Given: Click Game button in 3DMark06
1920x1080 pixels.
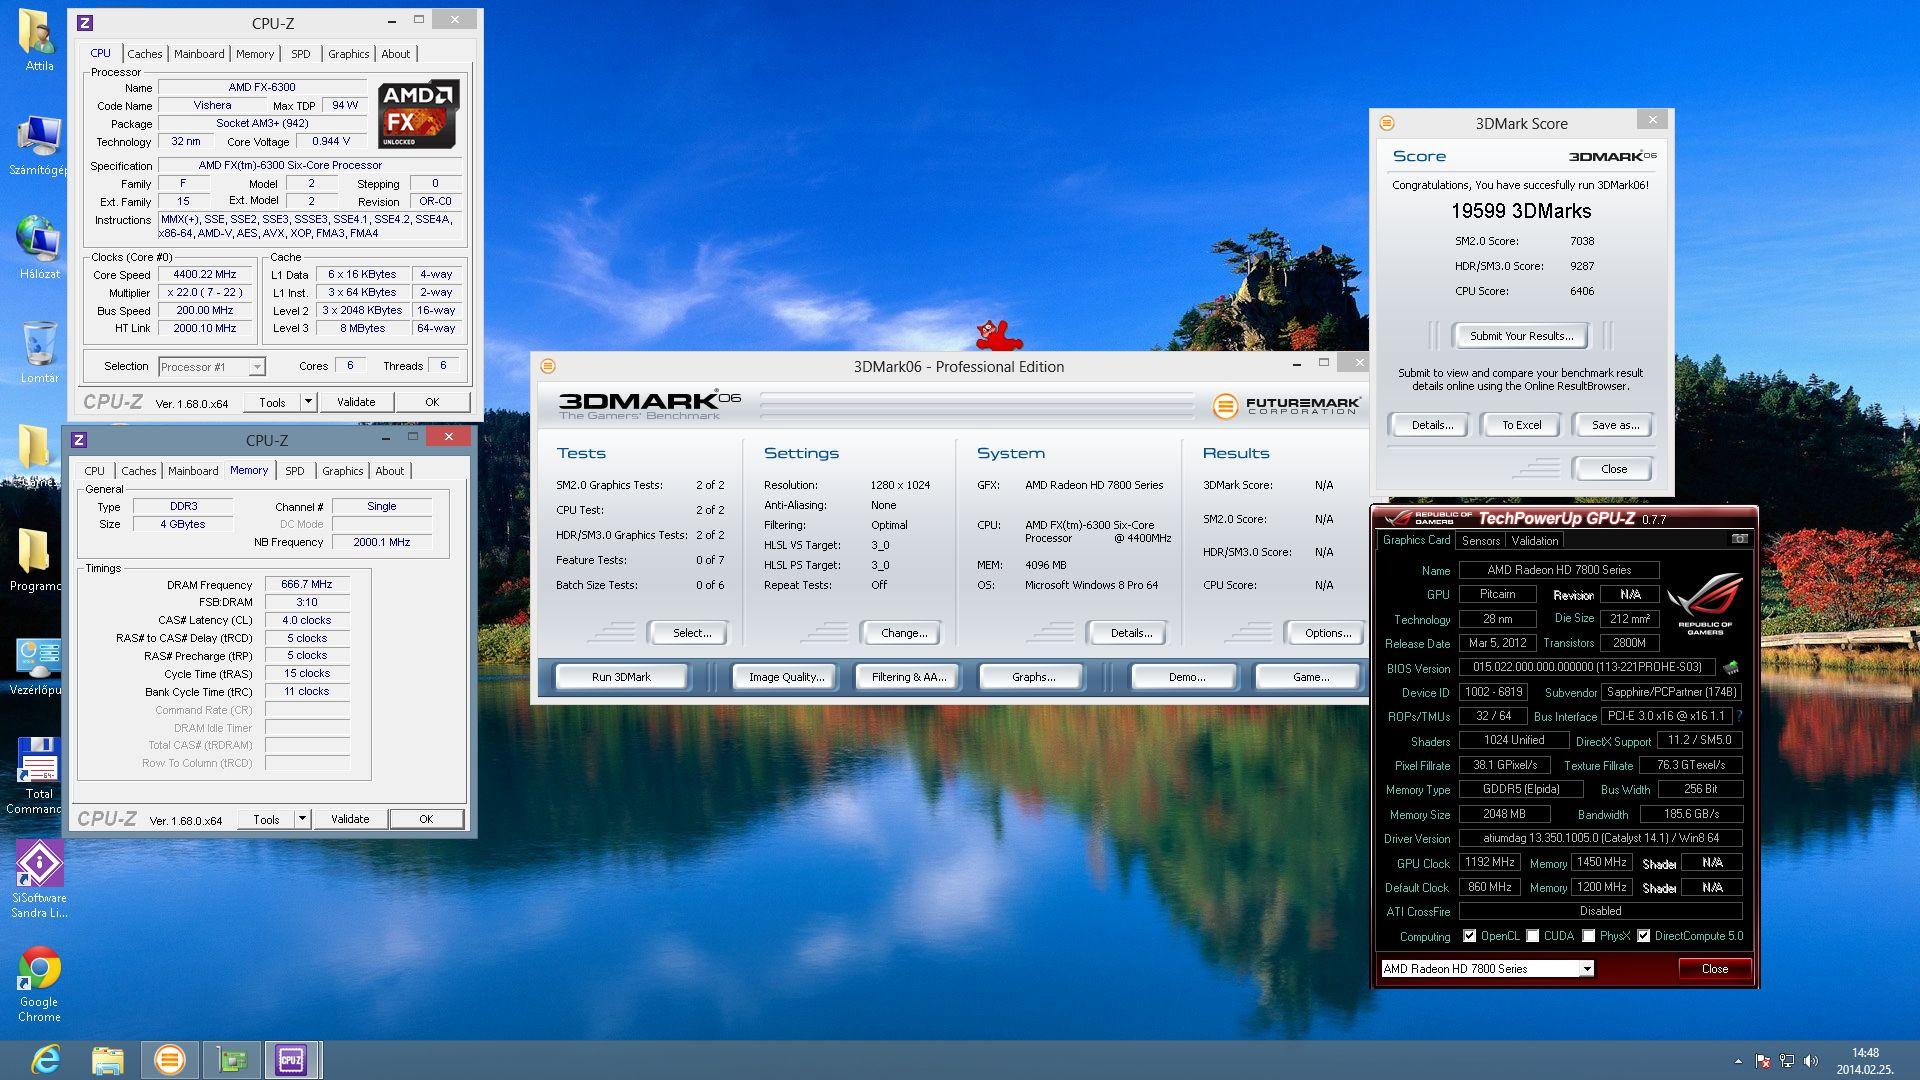Looking at the screenshot, I should pos(1310,677).
